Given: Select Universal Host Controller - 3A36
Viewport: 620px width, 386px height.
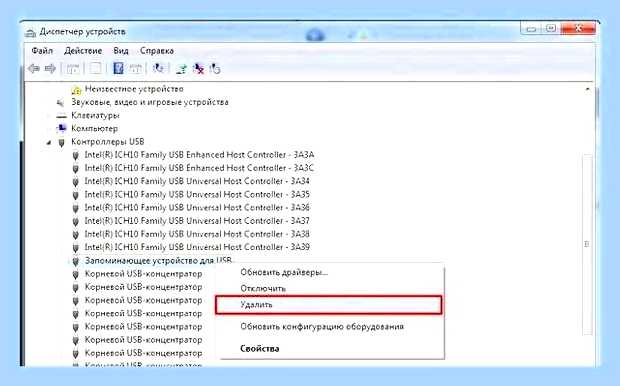Looking at the screenshot, I should (x=197, y=208).
